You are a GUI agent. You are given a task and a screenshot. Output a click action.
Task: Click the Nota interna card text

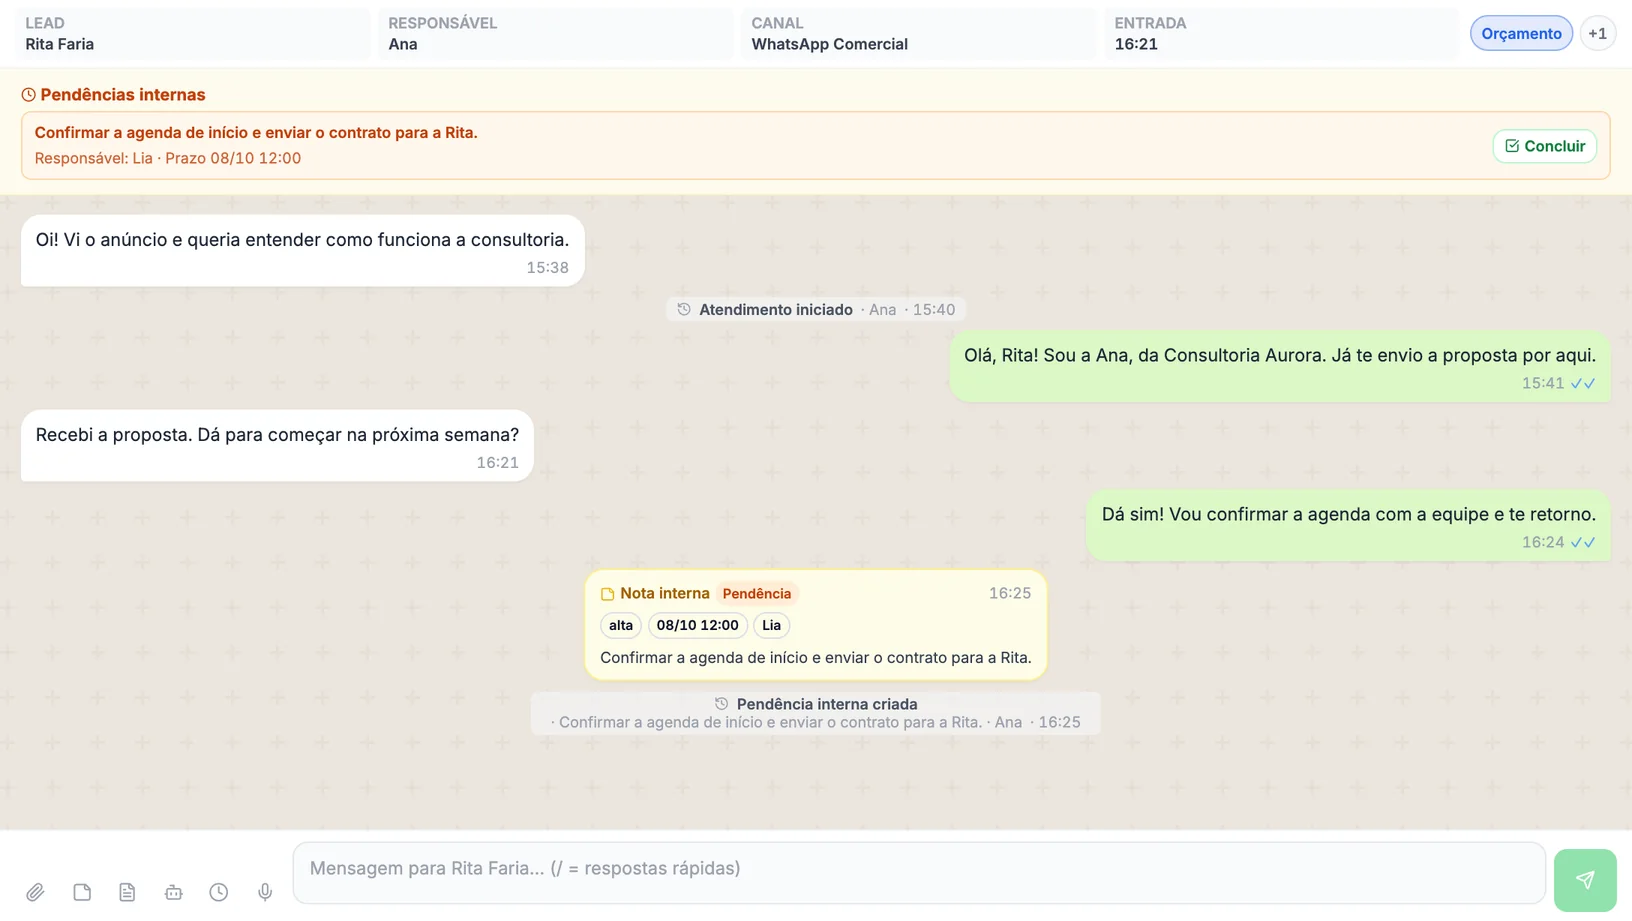pos(816,658)
